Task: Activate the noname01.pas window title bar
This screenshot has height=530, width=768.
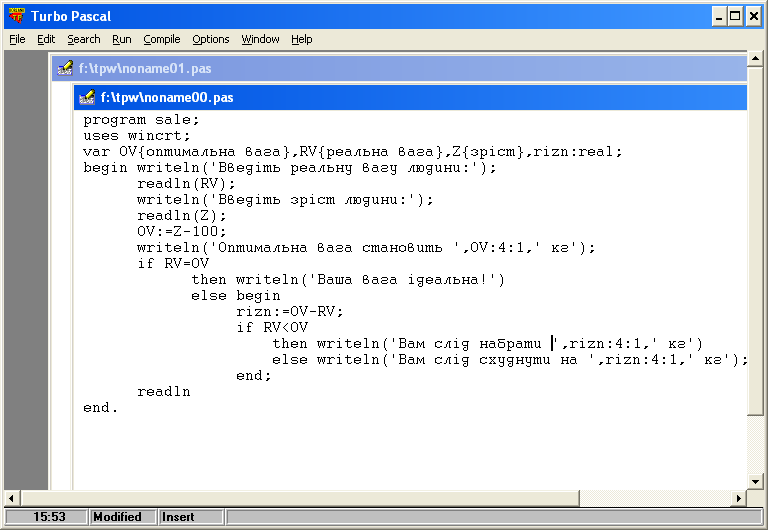Action: click(400, 68)
